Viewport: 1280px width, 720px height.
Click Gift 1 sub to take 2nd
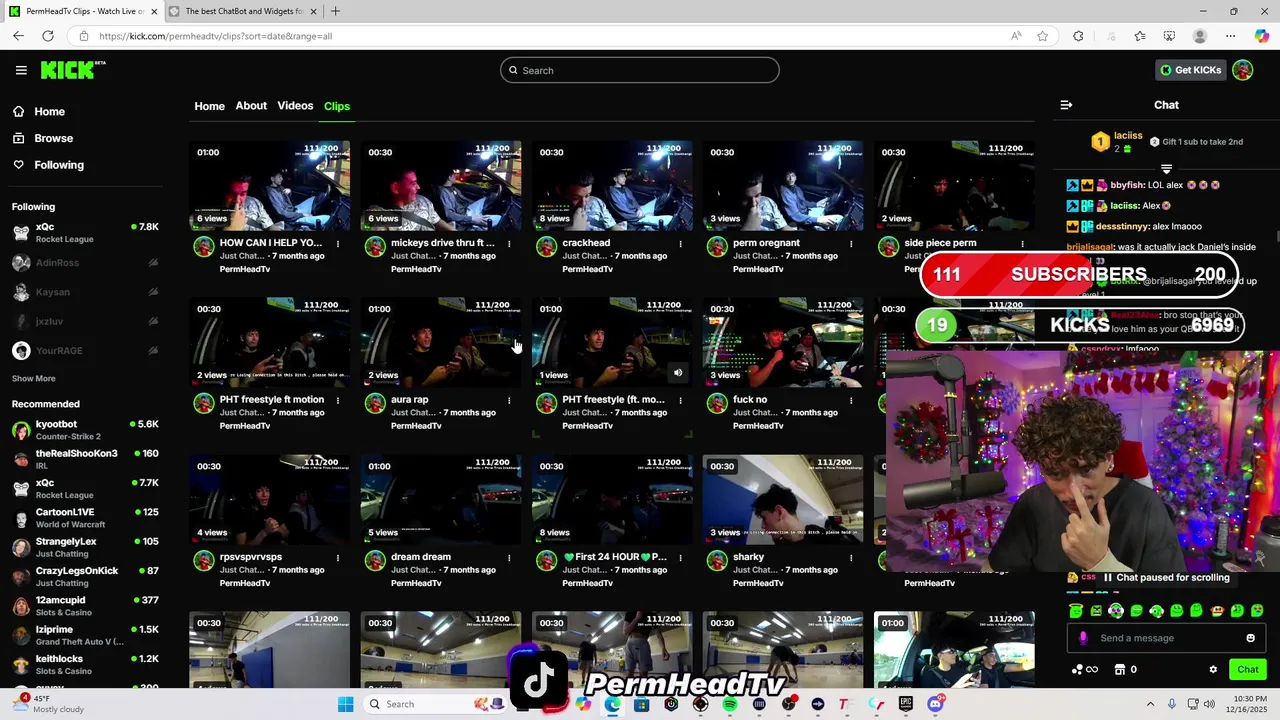coord(1195,142)
